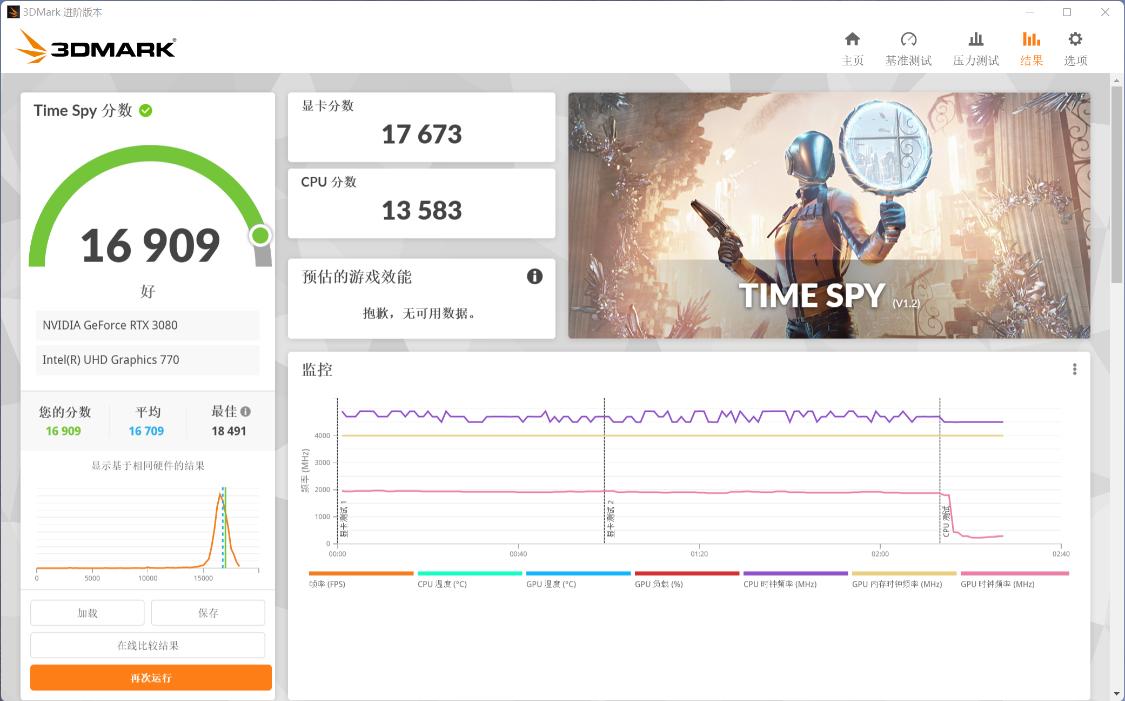This screenshot has height=701, width=1125.
Task: Toggle the GPU 温度 (°C) legend series
Action: (x=550, y=583)
